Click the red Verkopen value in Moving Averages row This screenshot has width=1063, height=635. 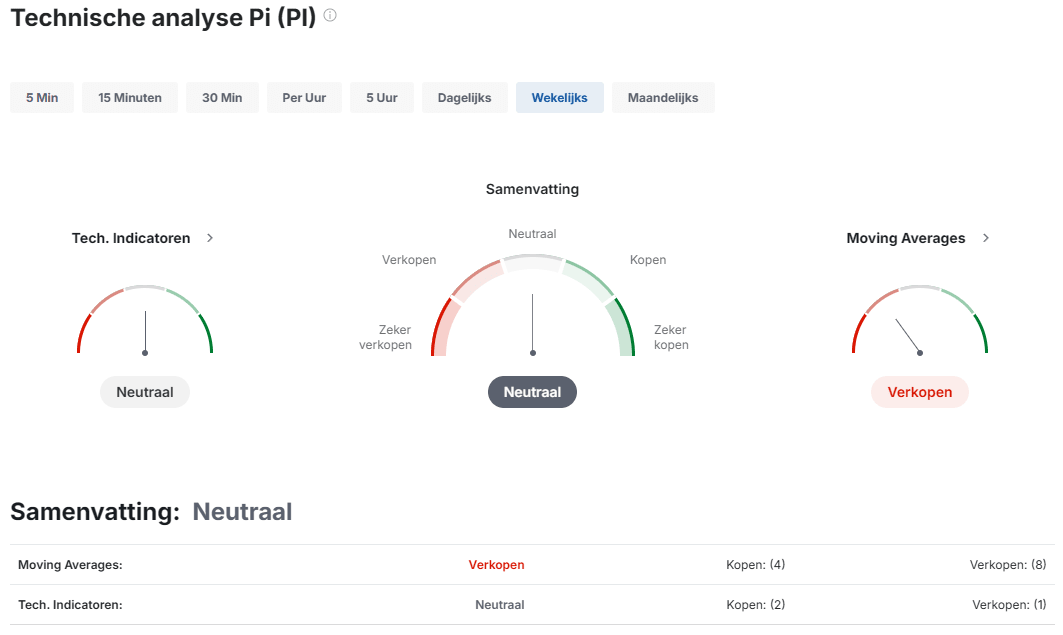coord(496,565)
